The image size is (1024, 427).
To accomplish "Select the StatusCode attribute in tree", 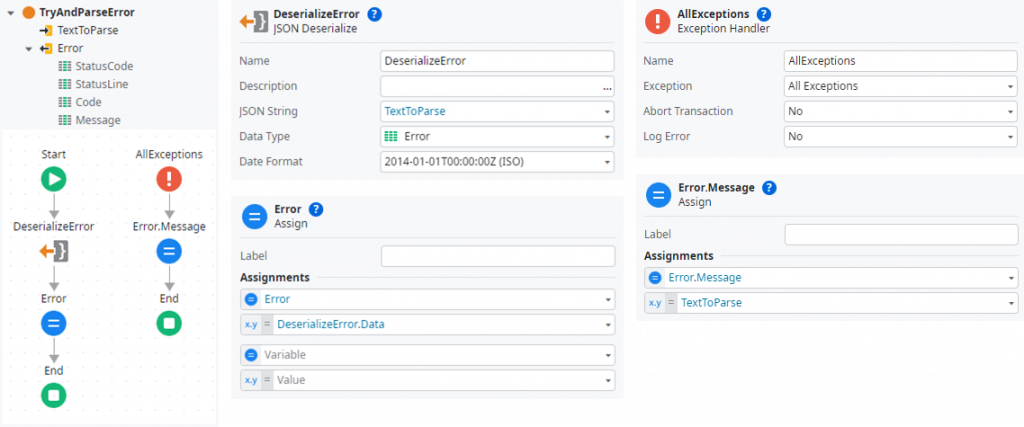I will point(103,66).
